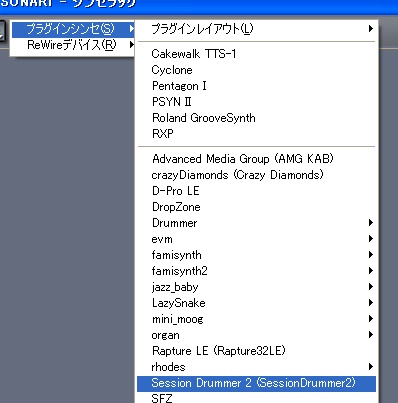Click the Drummer menu entry text
The width and height of the screenshot is (398, 403).
pyautogui.click(x=174, y=223)
